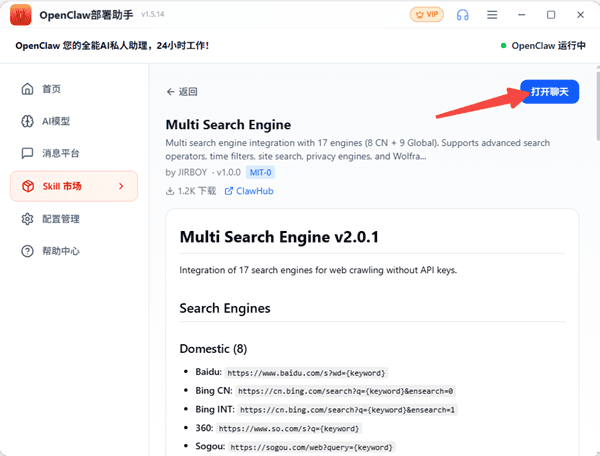Click the 帮助中心 question mark icon

[x=27, y=251]
